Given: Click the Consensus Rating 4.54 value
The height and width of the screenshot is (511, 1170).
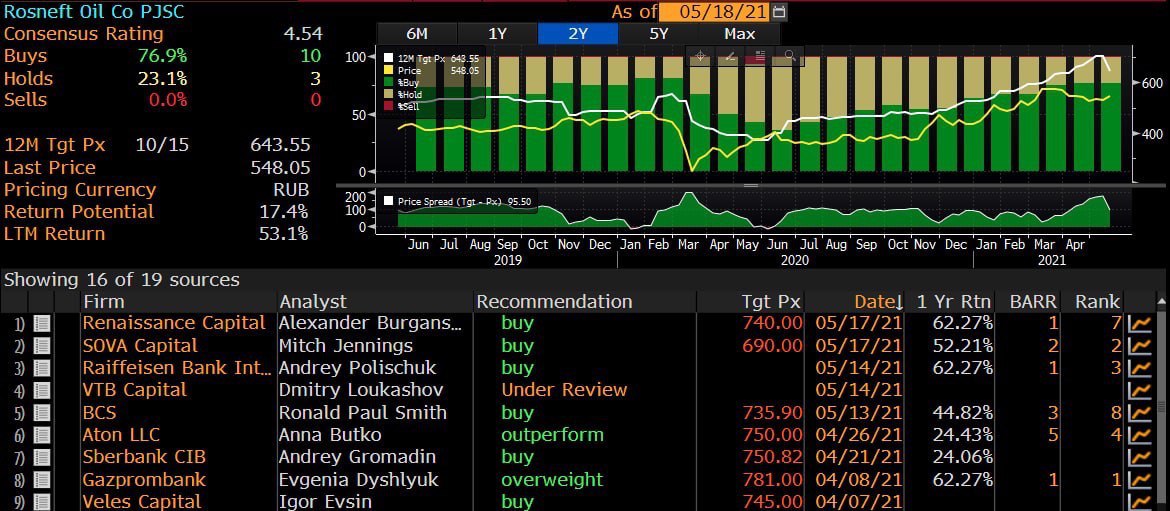Looking at the screenshot, I should pyautogui.click(x=303, y=34).
